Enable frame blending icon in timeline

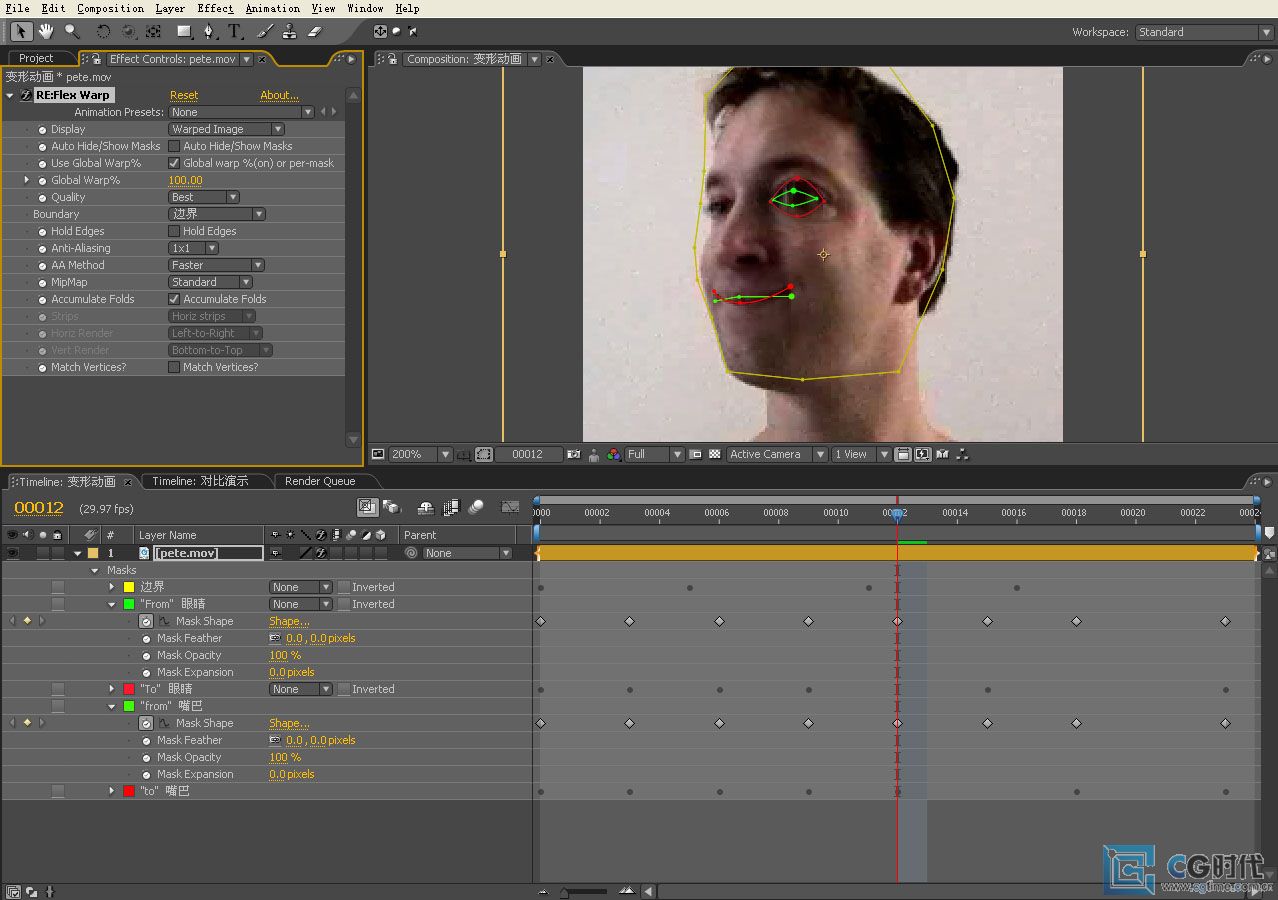click(451, 508)
